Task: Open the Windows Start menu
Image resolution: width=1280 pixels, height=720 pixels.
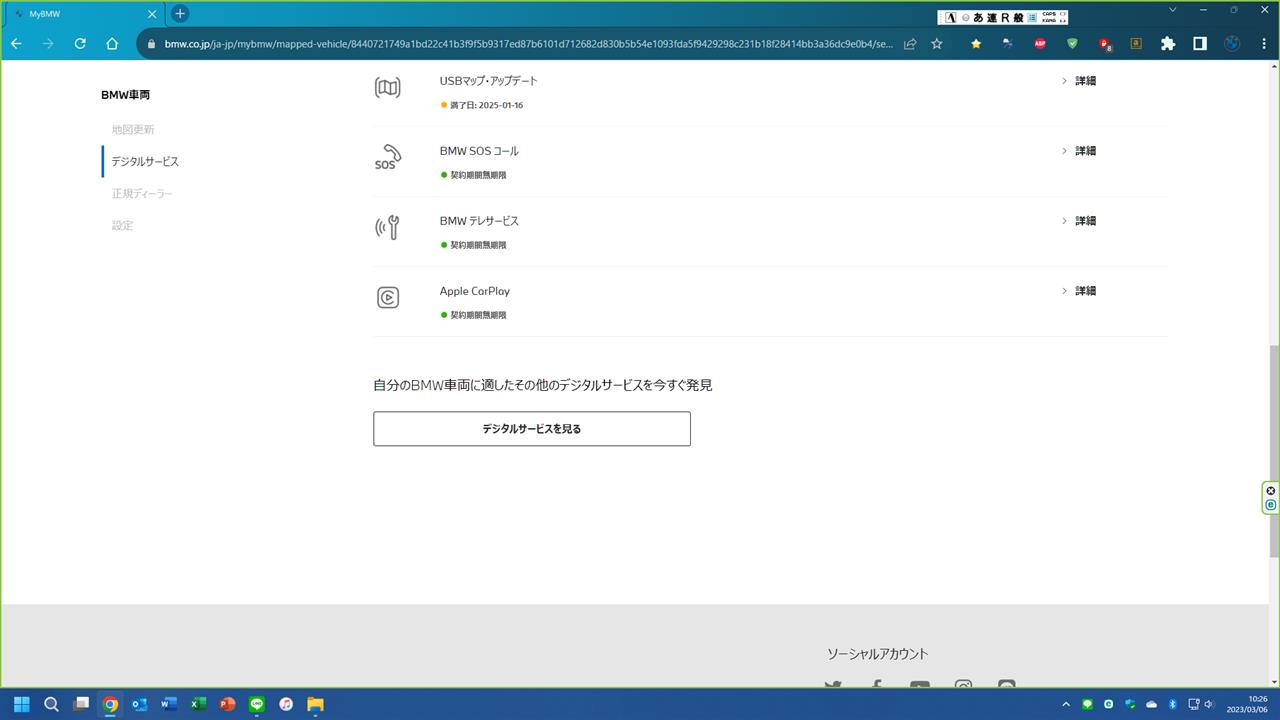Action: point(21,704)
